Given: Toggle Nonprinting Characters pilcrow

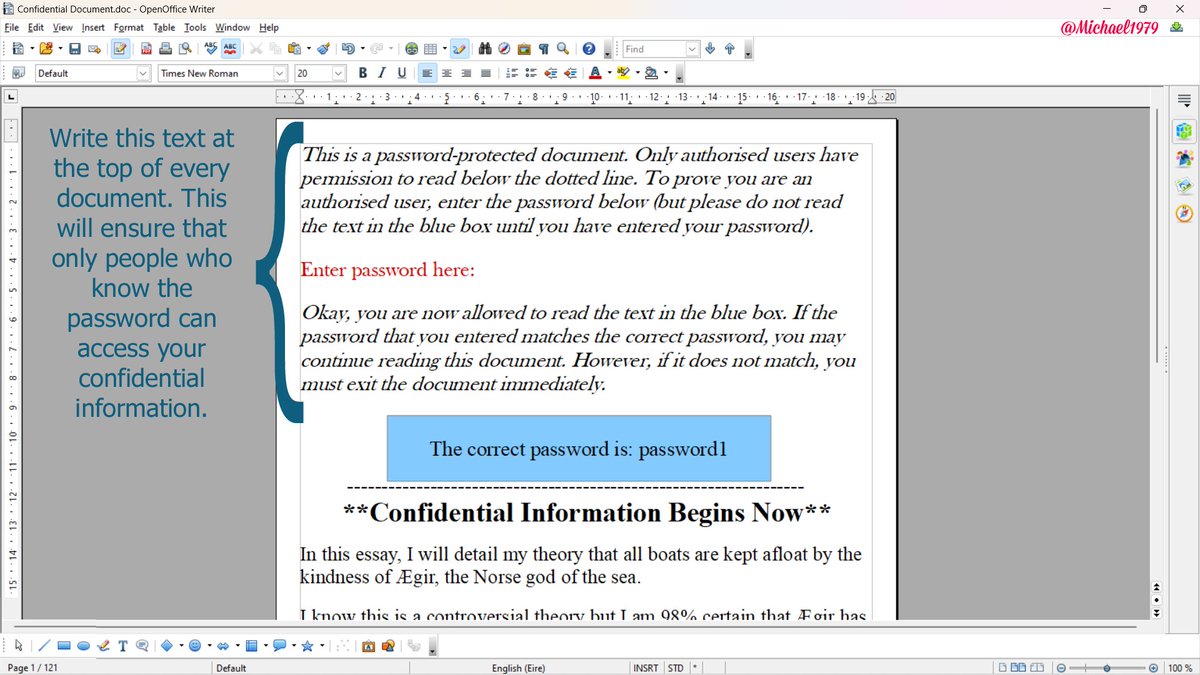Looking at the screenshot, I should [x=543, y=48].
